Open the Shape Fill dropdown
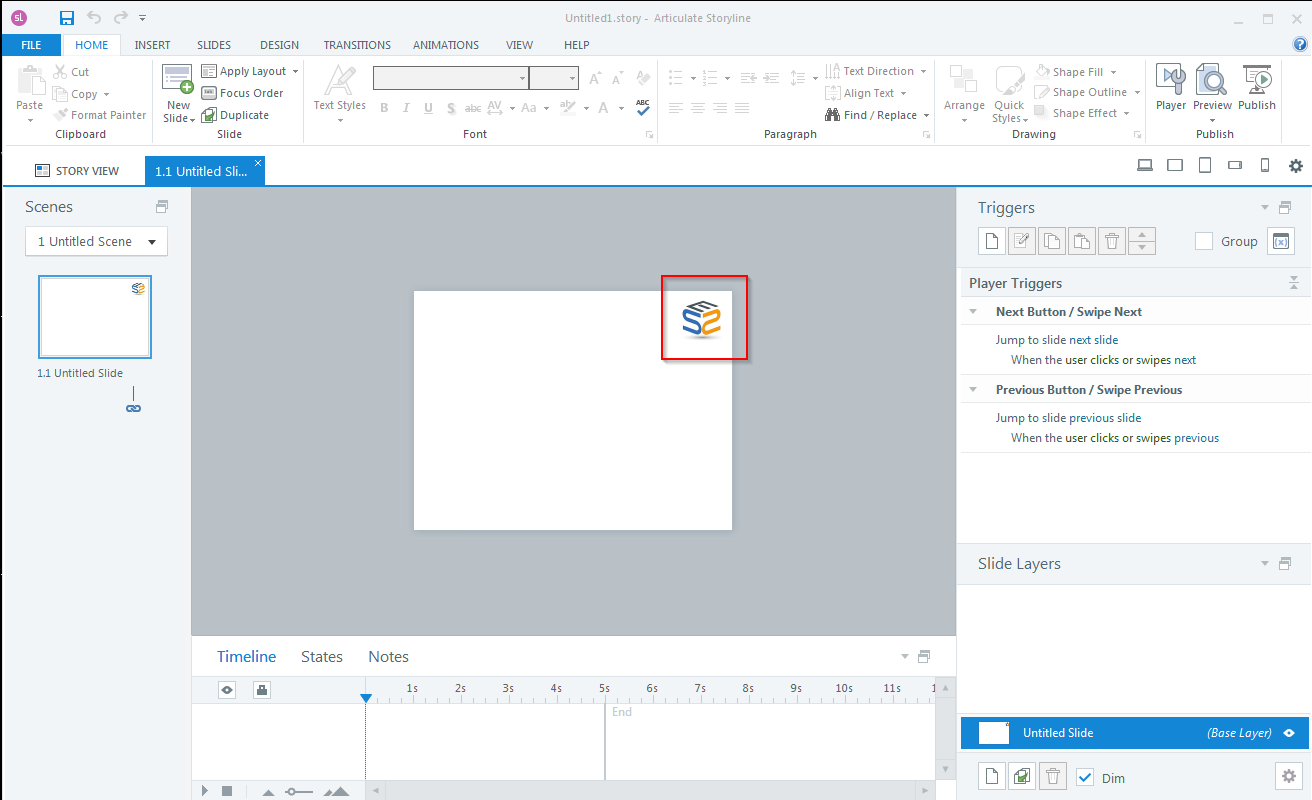Viewport: 1312px width, 800px height. tap(1113, 72)
